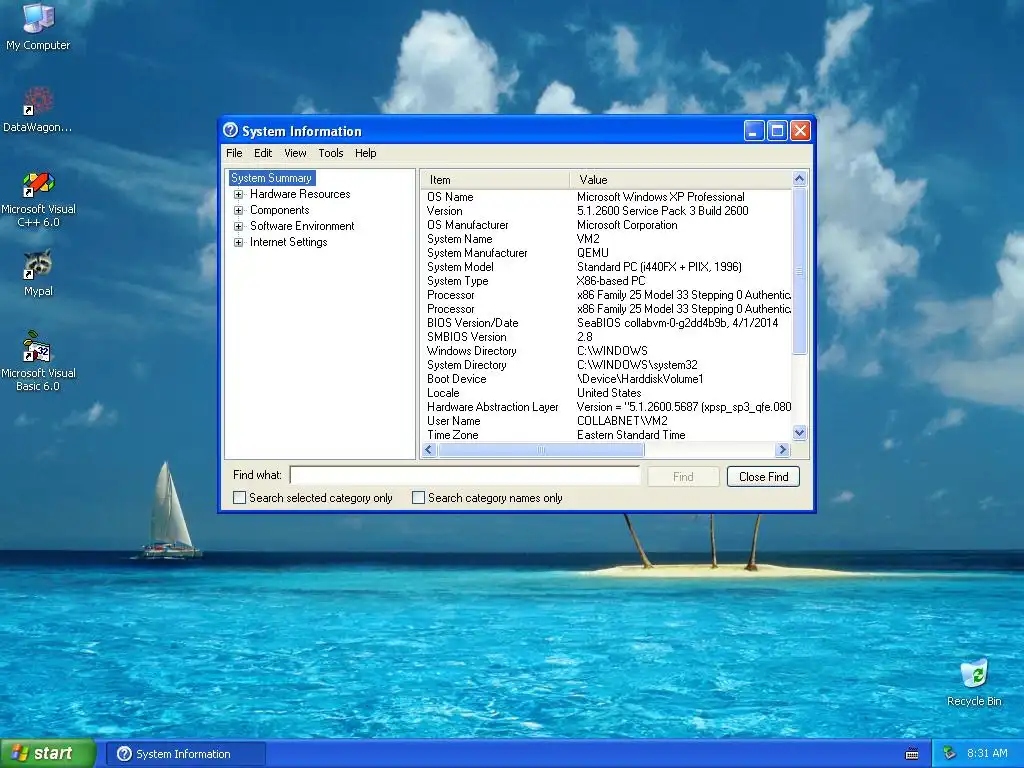Open the Help menu

[366, 153]
